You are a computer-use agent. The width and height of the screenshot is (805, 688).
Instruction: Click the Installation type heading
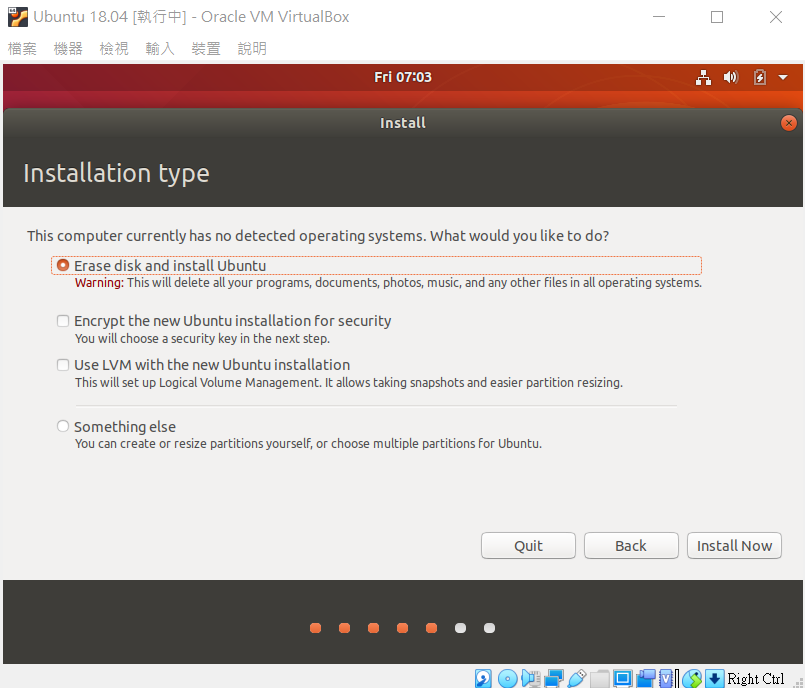coord(117,174)
